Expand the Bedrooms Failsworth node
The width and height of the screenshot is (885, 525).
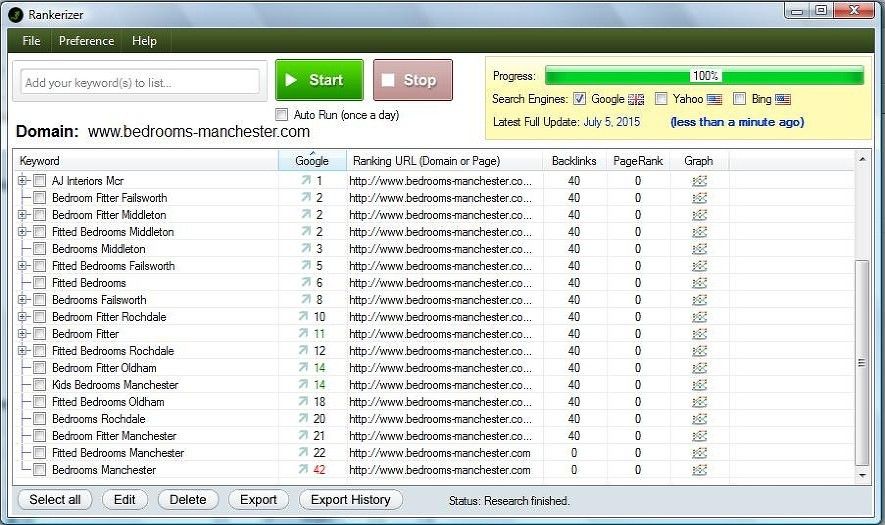[x=23, y=299]
